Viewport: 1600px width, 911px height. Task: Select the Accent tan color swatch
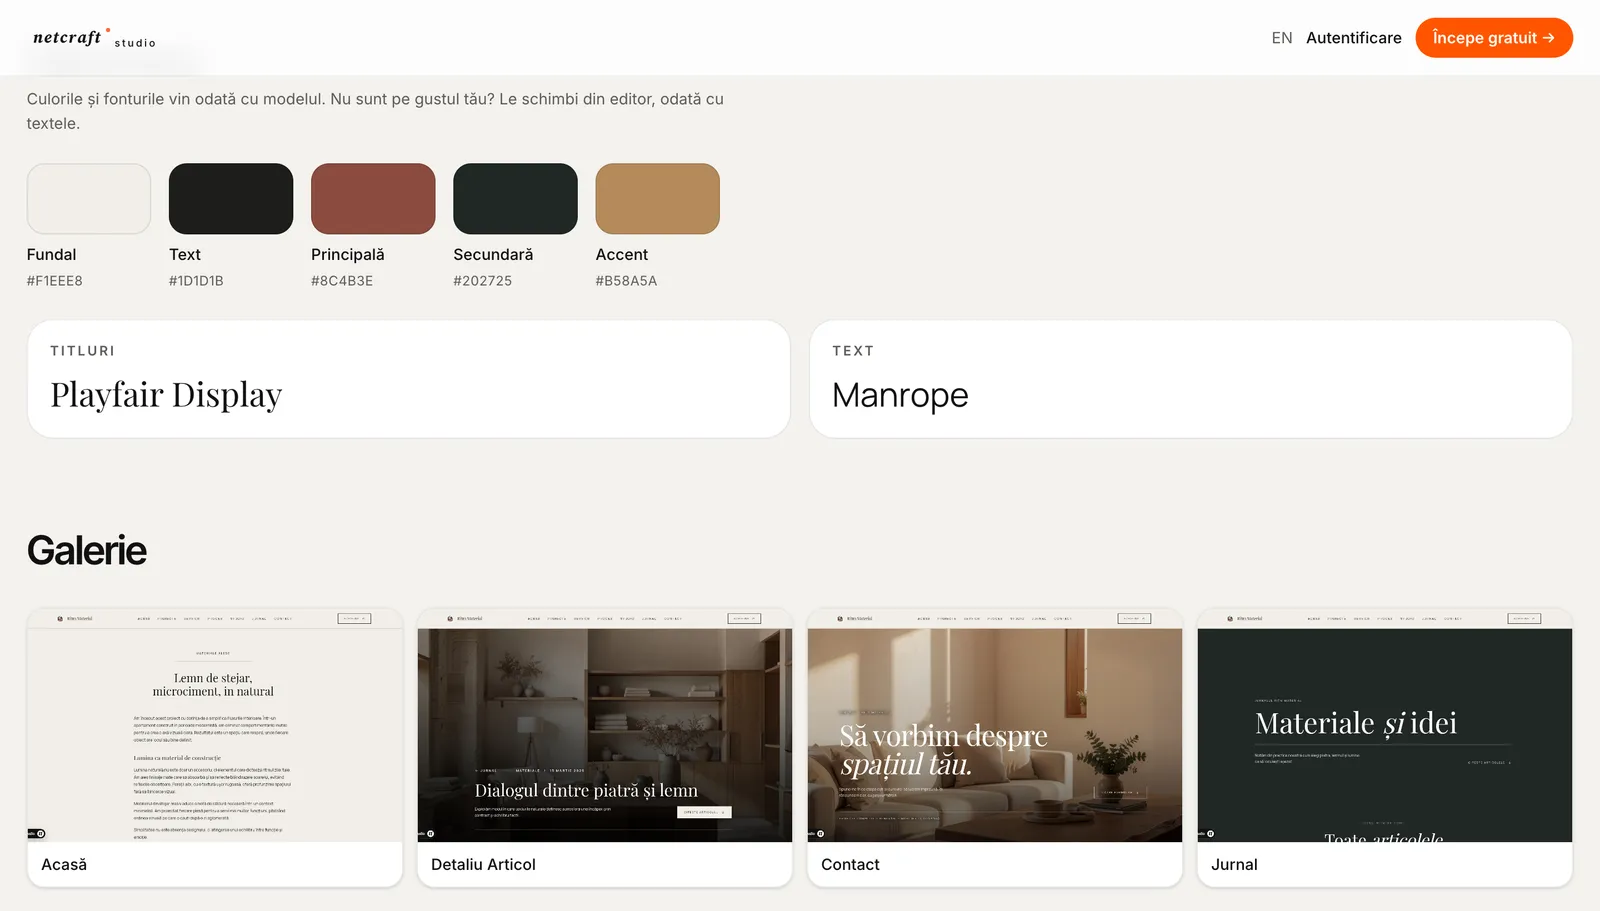pos(658,199)
